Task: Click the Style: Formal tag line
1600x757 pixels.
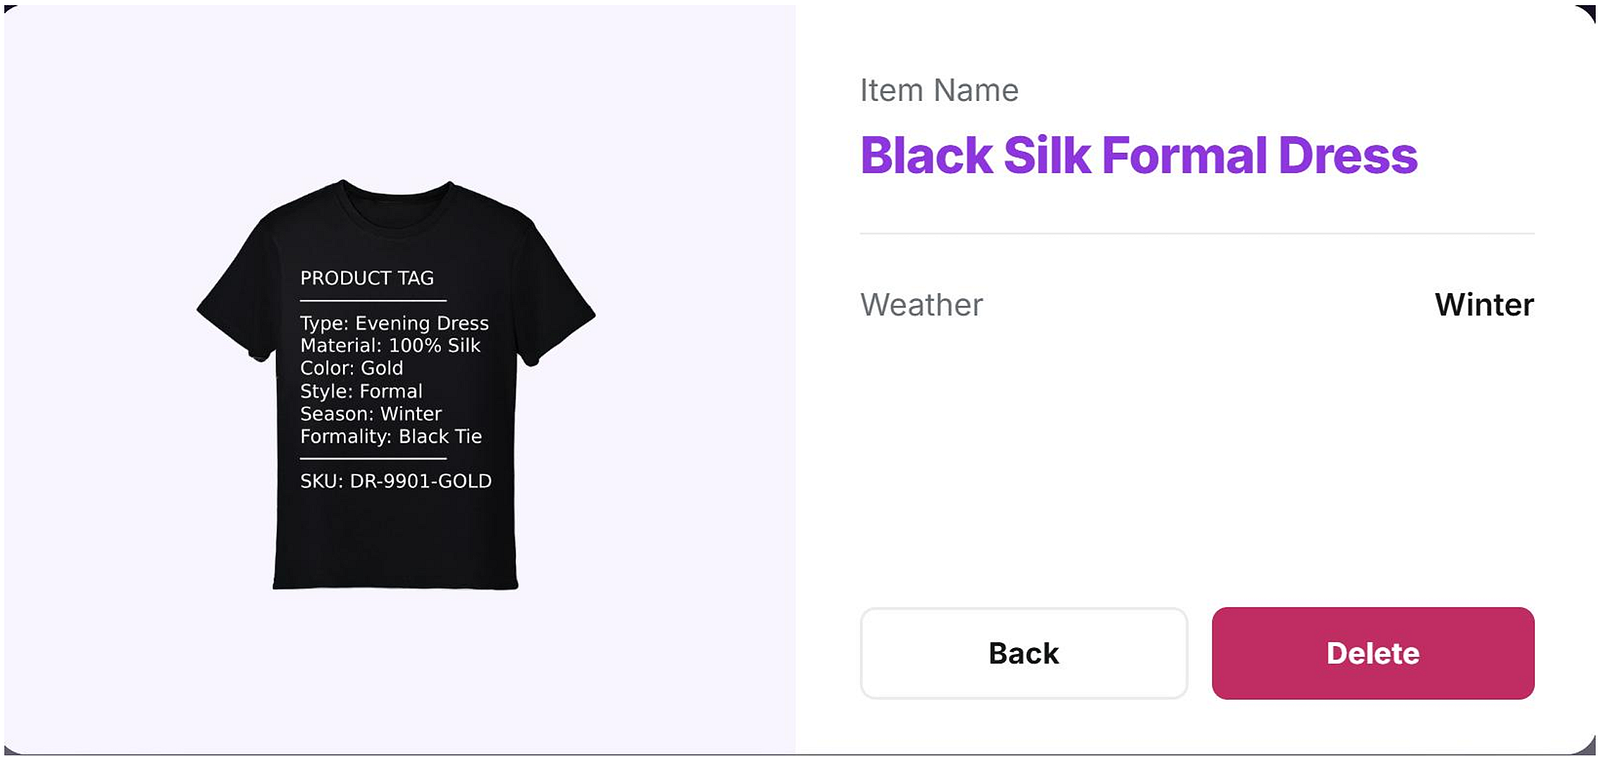Action: [361, 391]
